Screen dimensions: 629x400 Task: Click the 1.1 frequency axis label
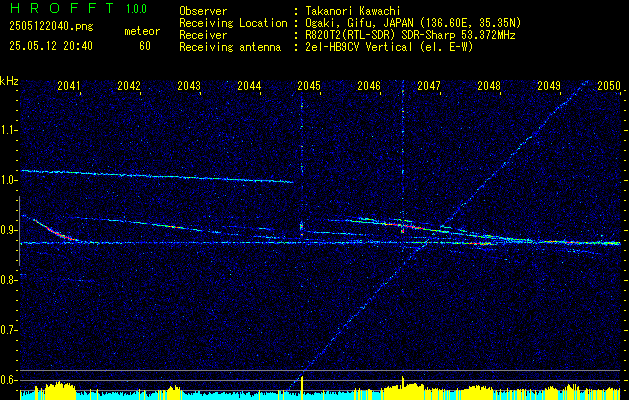(x=8, y=130)
